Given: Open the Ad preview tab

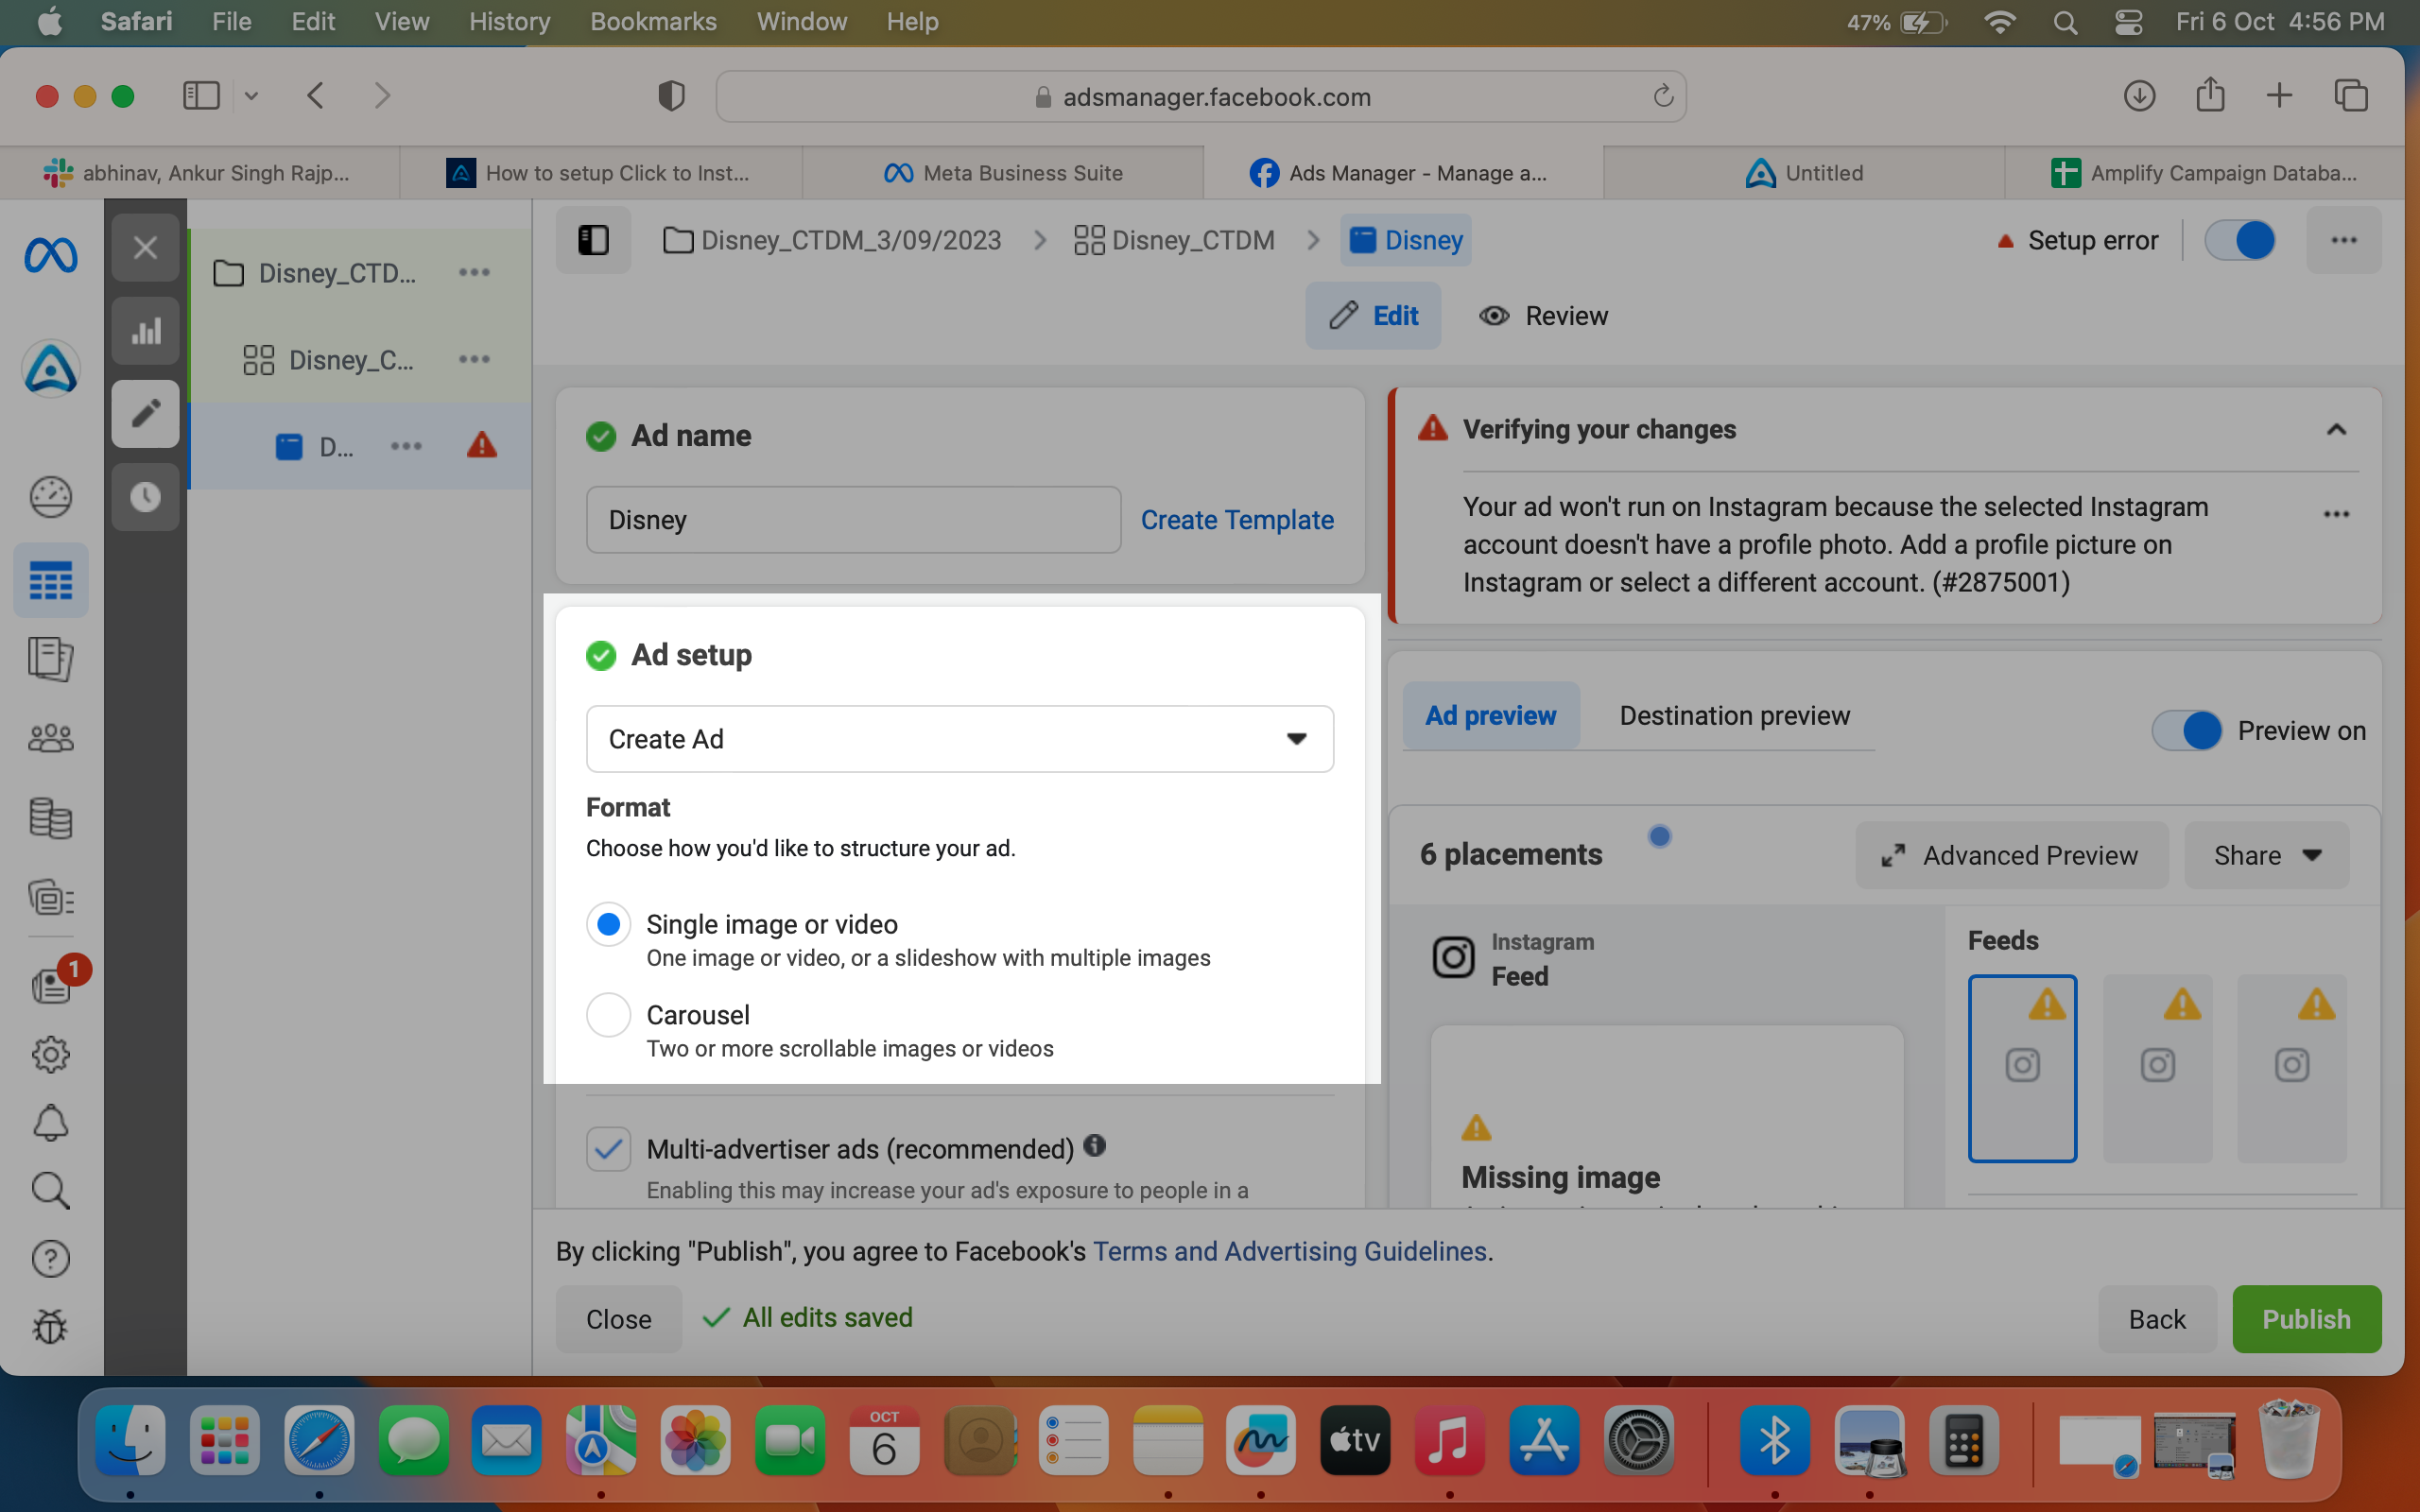Looking at the screenshot, I should coord(1491,716).
